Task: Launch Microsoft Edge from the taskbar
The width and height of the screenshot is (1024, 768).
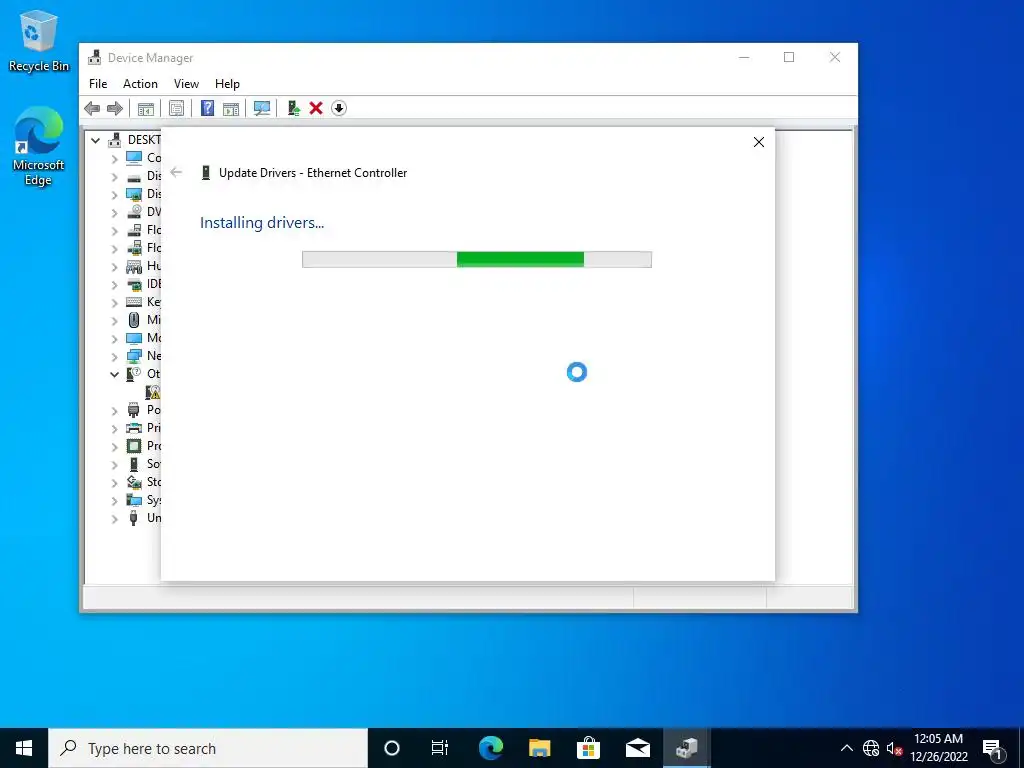Action: tap(490, 748)
